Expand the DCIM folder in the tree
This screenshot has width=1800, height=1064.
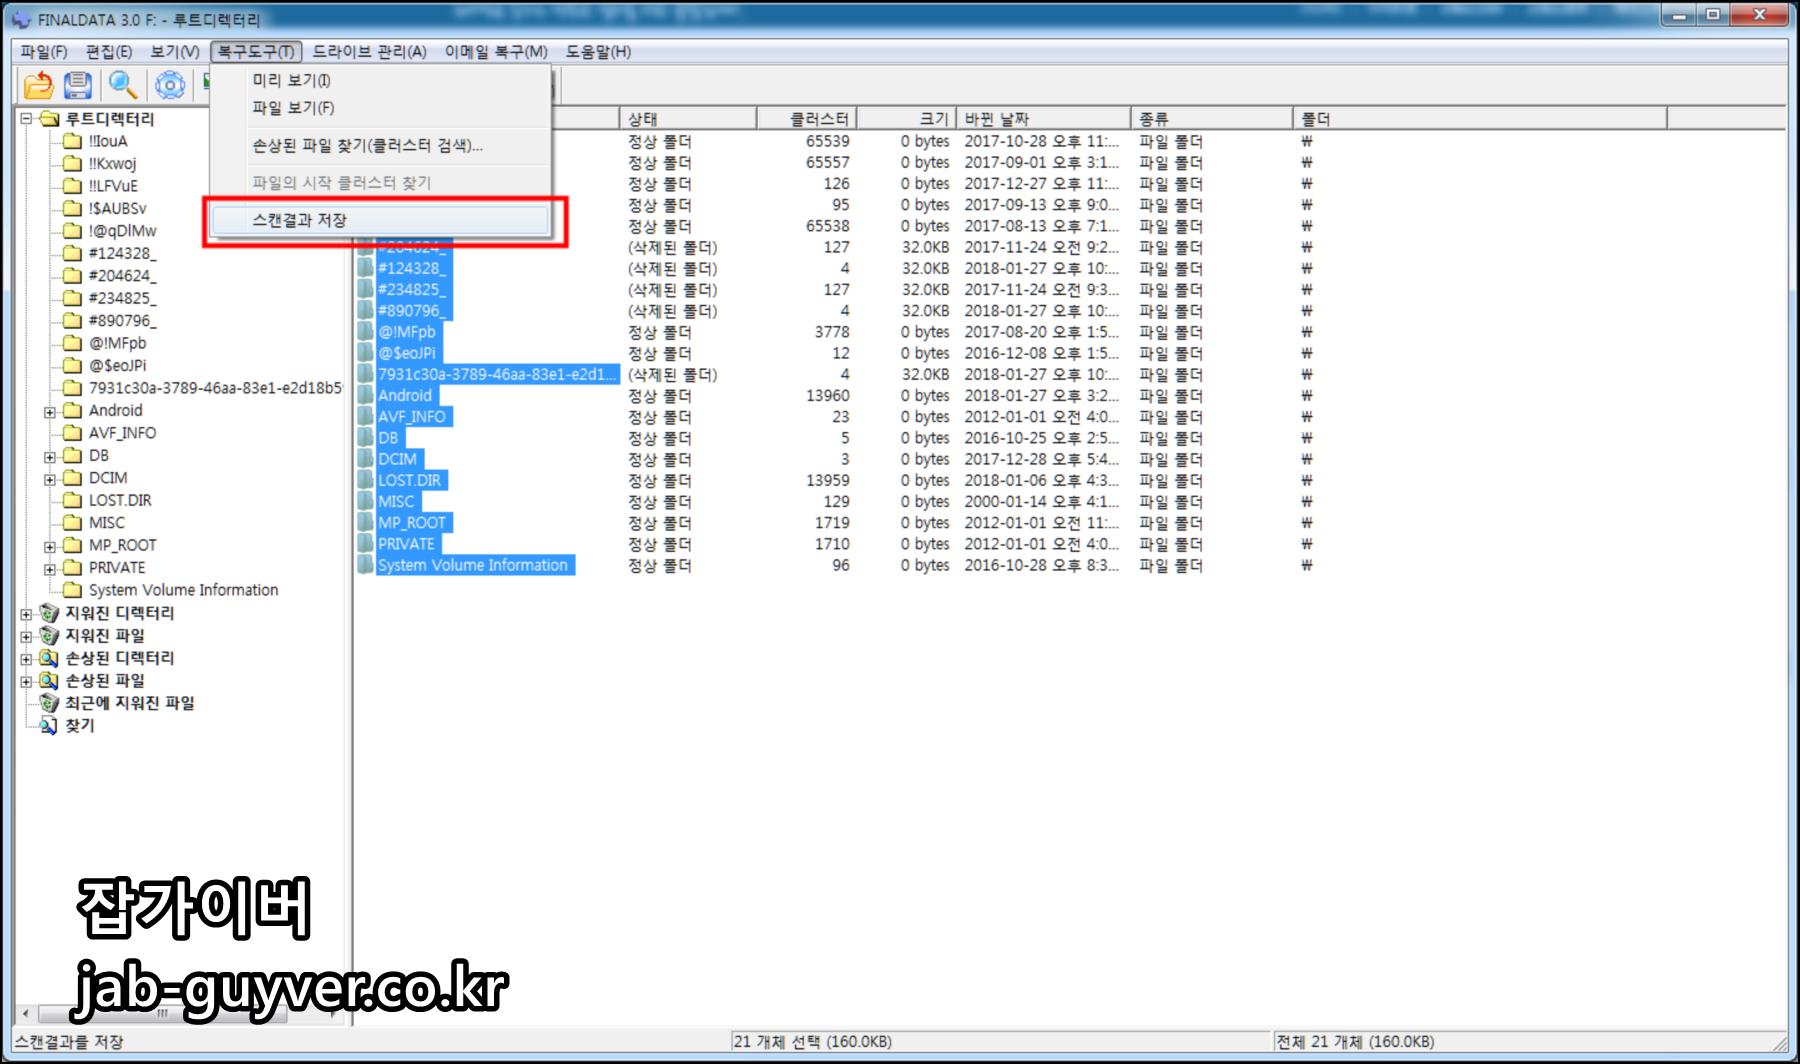pos(50,478)
